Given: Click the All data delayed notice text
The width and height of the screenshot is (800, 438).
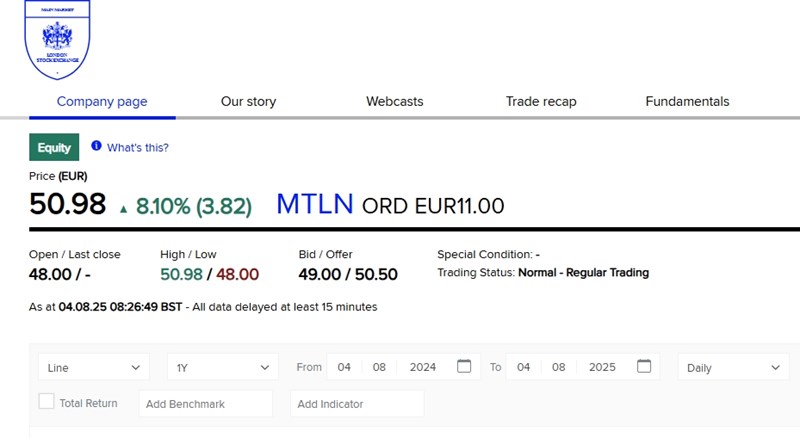Looking at the screenshot, I should tap(285, 307).
